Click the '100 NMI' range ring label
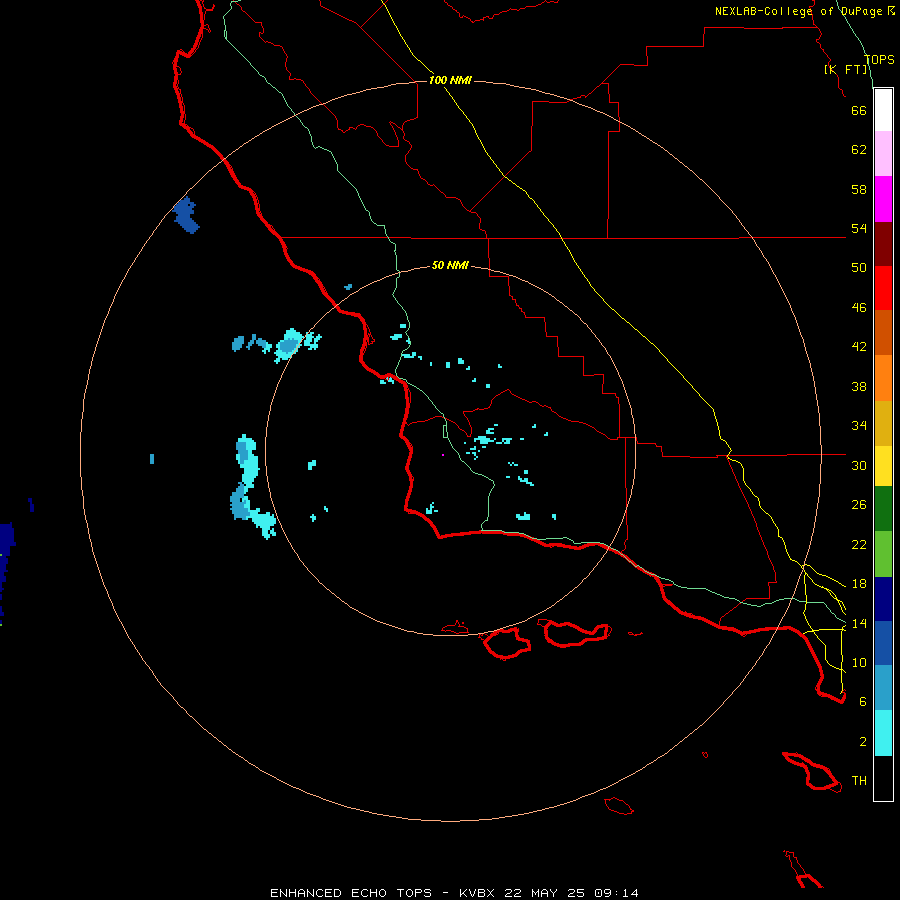The width and height of the screenshot is (900, 900). (x=450, y=80)
